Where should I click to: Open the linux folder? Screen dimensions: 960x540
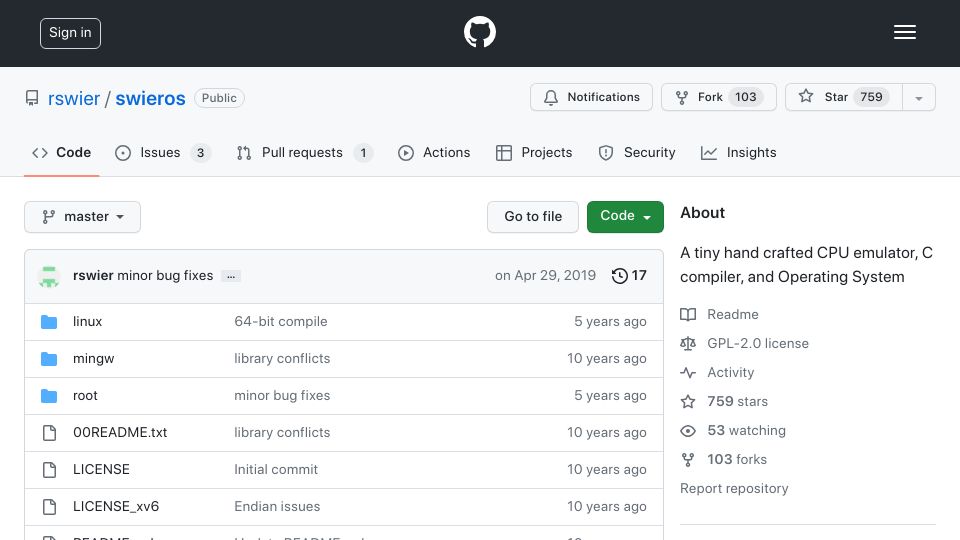88,321
